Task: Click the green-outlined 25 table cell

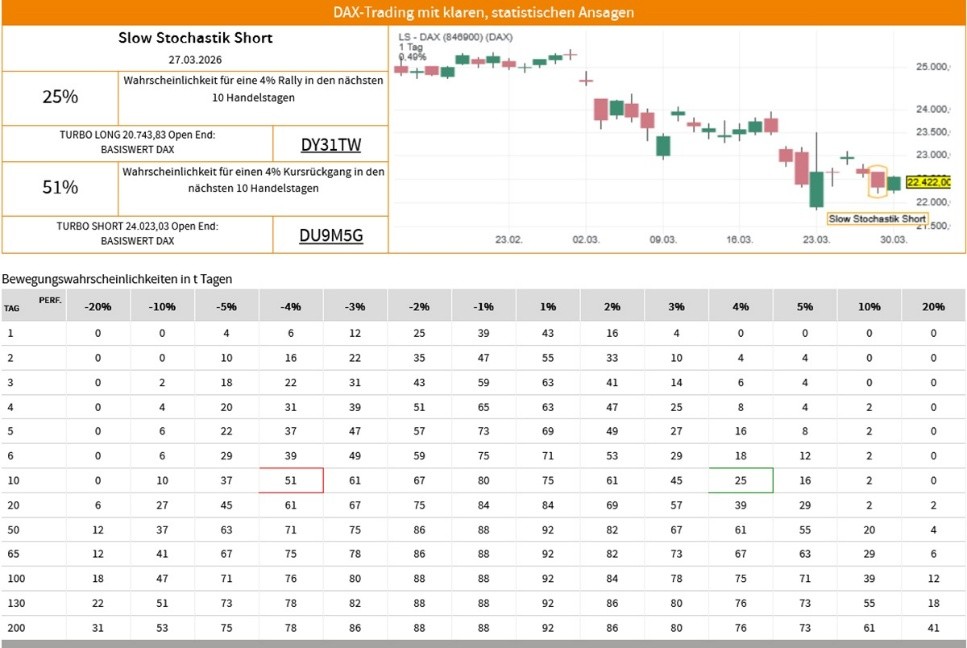Action: pyautogui.click(x=741, y=480)
